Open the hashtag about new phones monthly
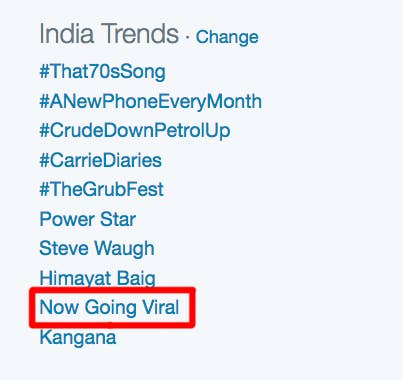This screenshot has height=380, width=403. 151,101
